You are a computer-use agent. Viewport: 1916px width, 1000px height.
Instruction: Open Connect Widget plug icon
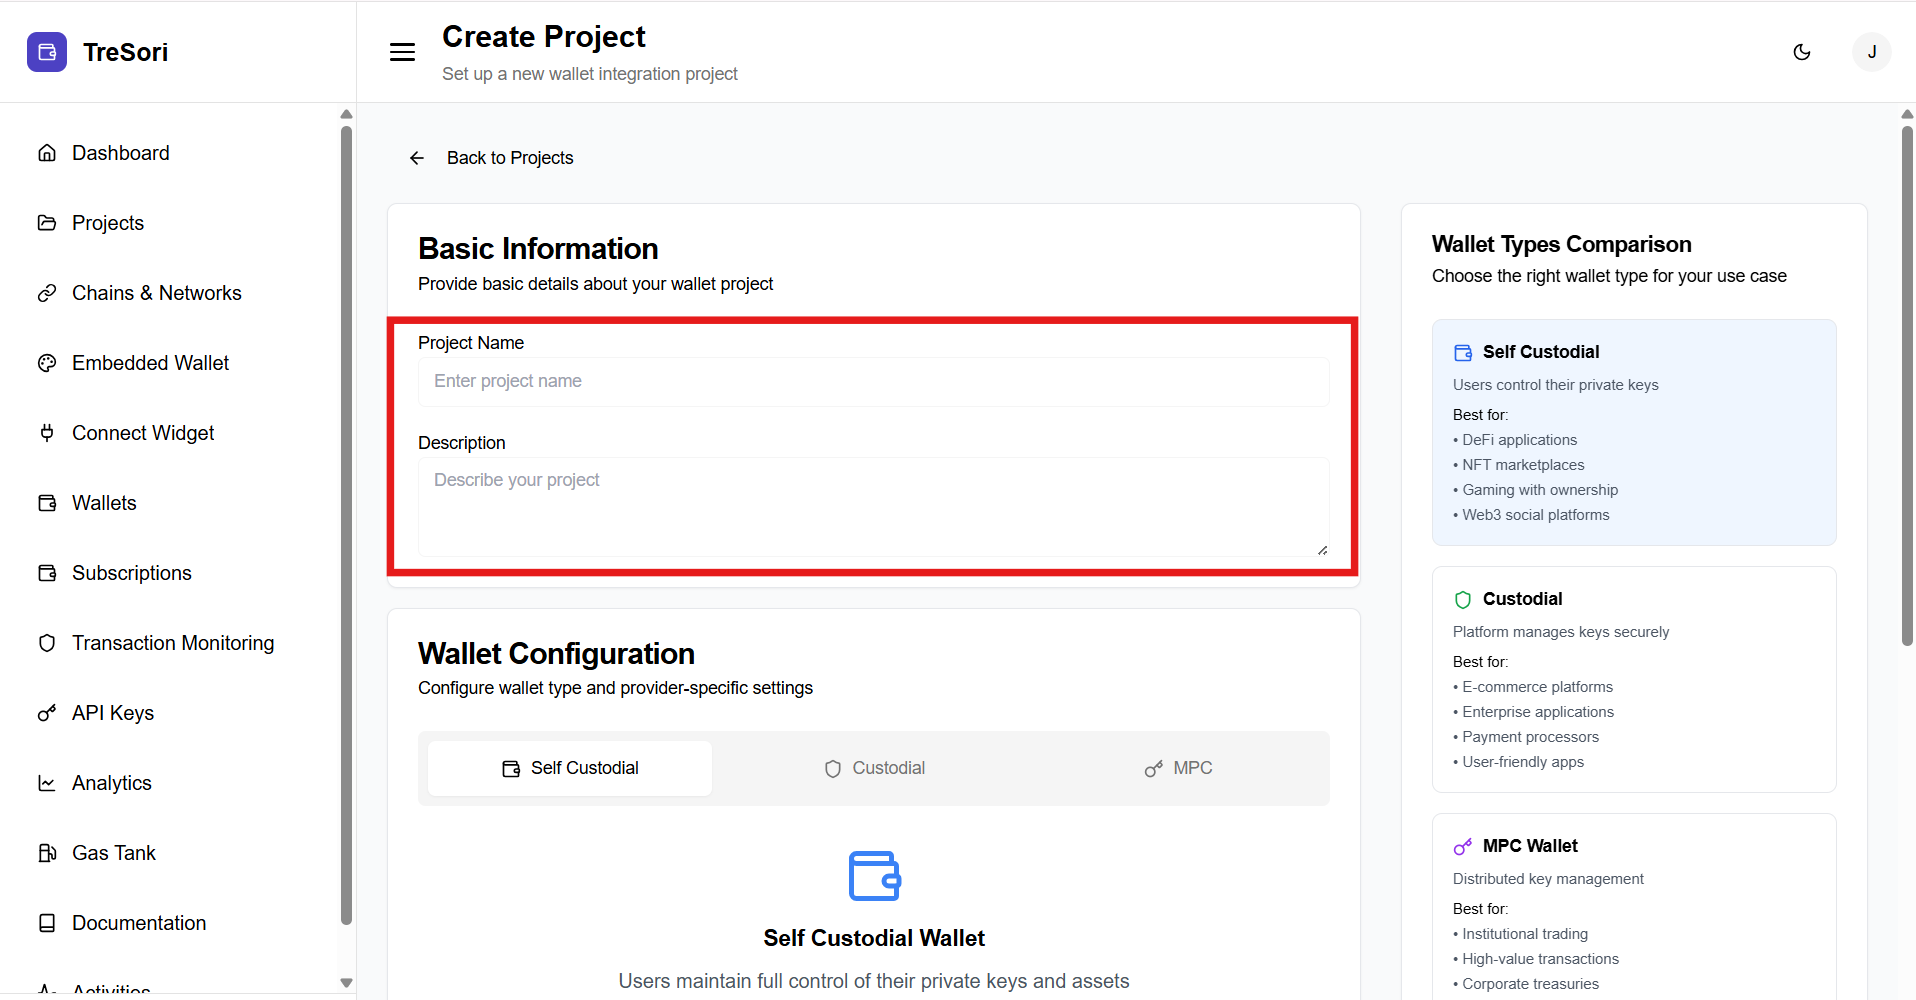coord(47,433)
